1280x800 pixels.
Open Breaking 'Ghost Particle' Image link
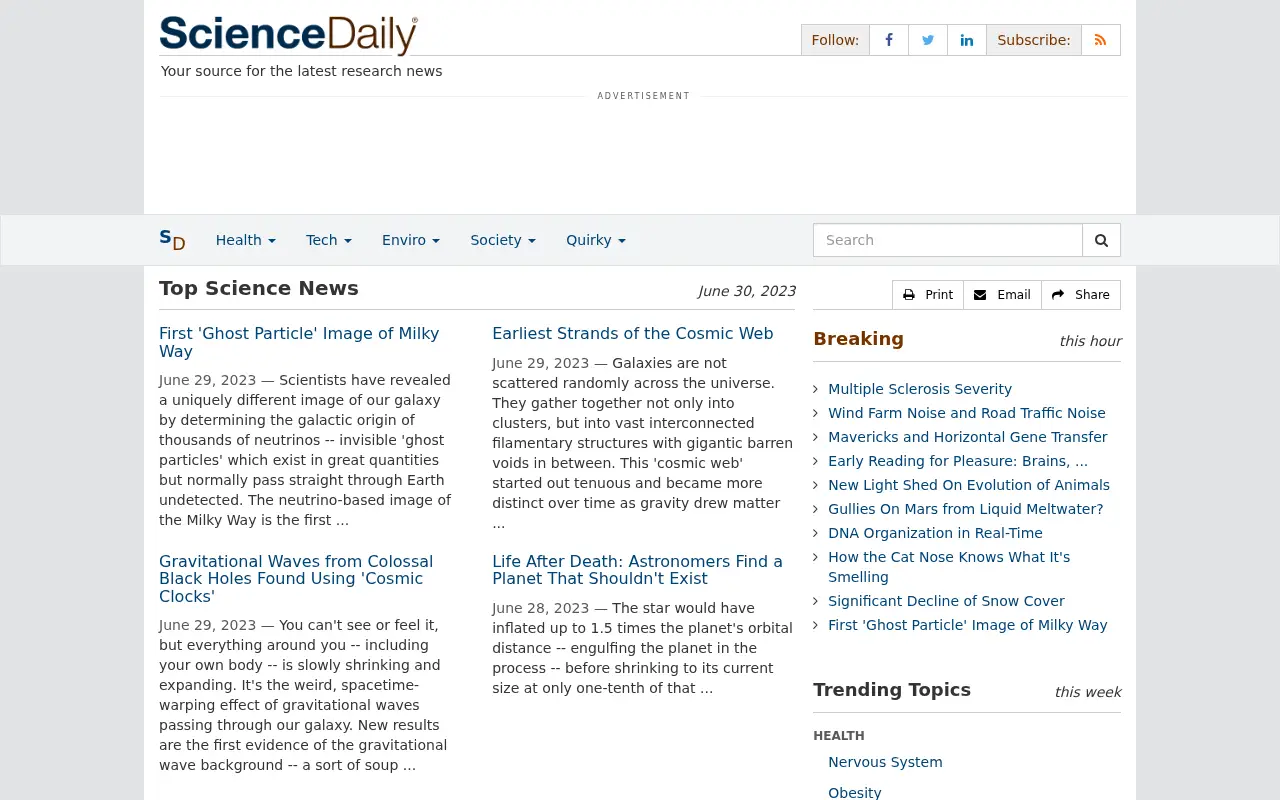coord(968,625)
